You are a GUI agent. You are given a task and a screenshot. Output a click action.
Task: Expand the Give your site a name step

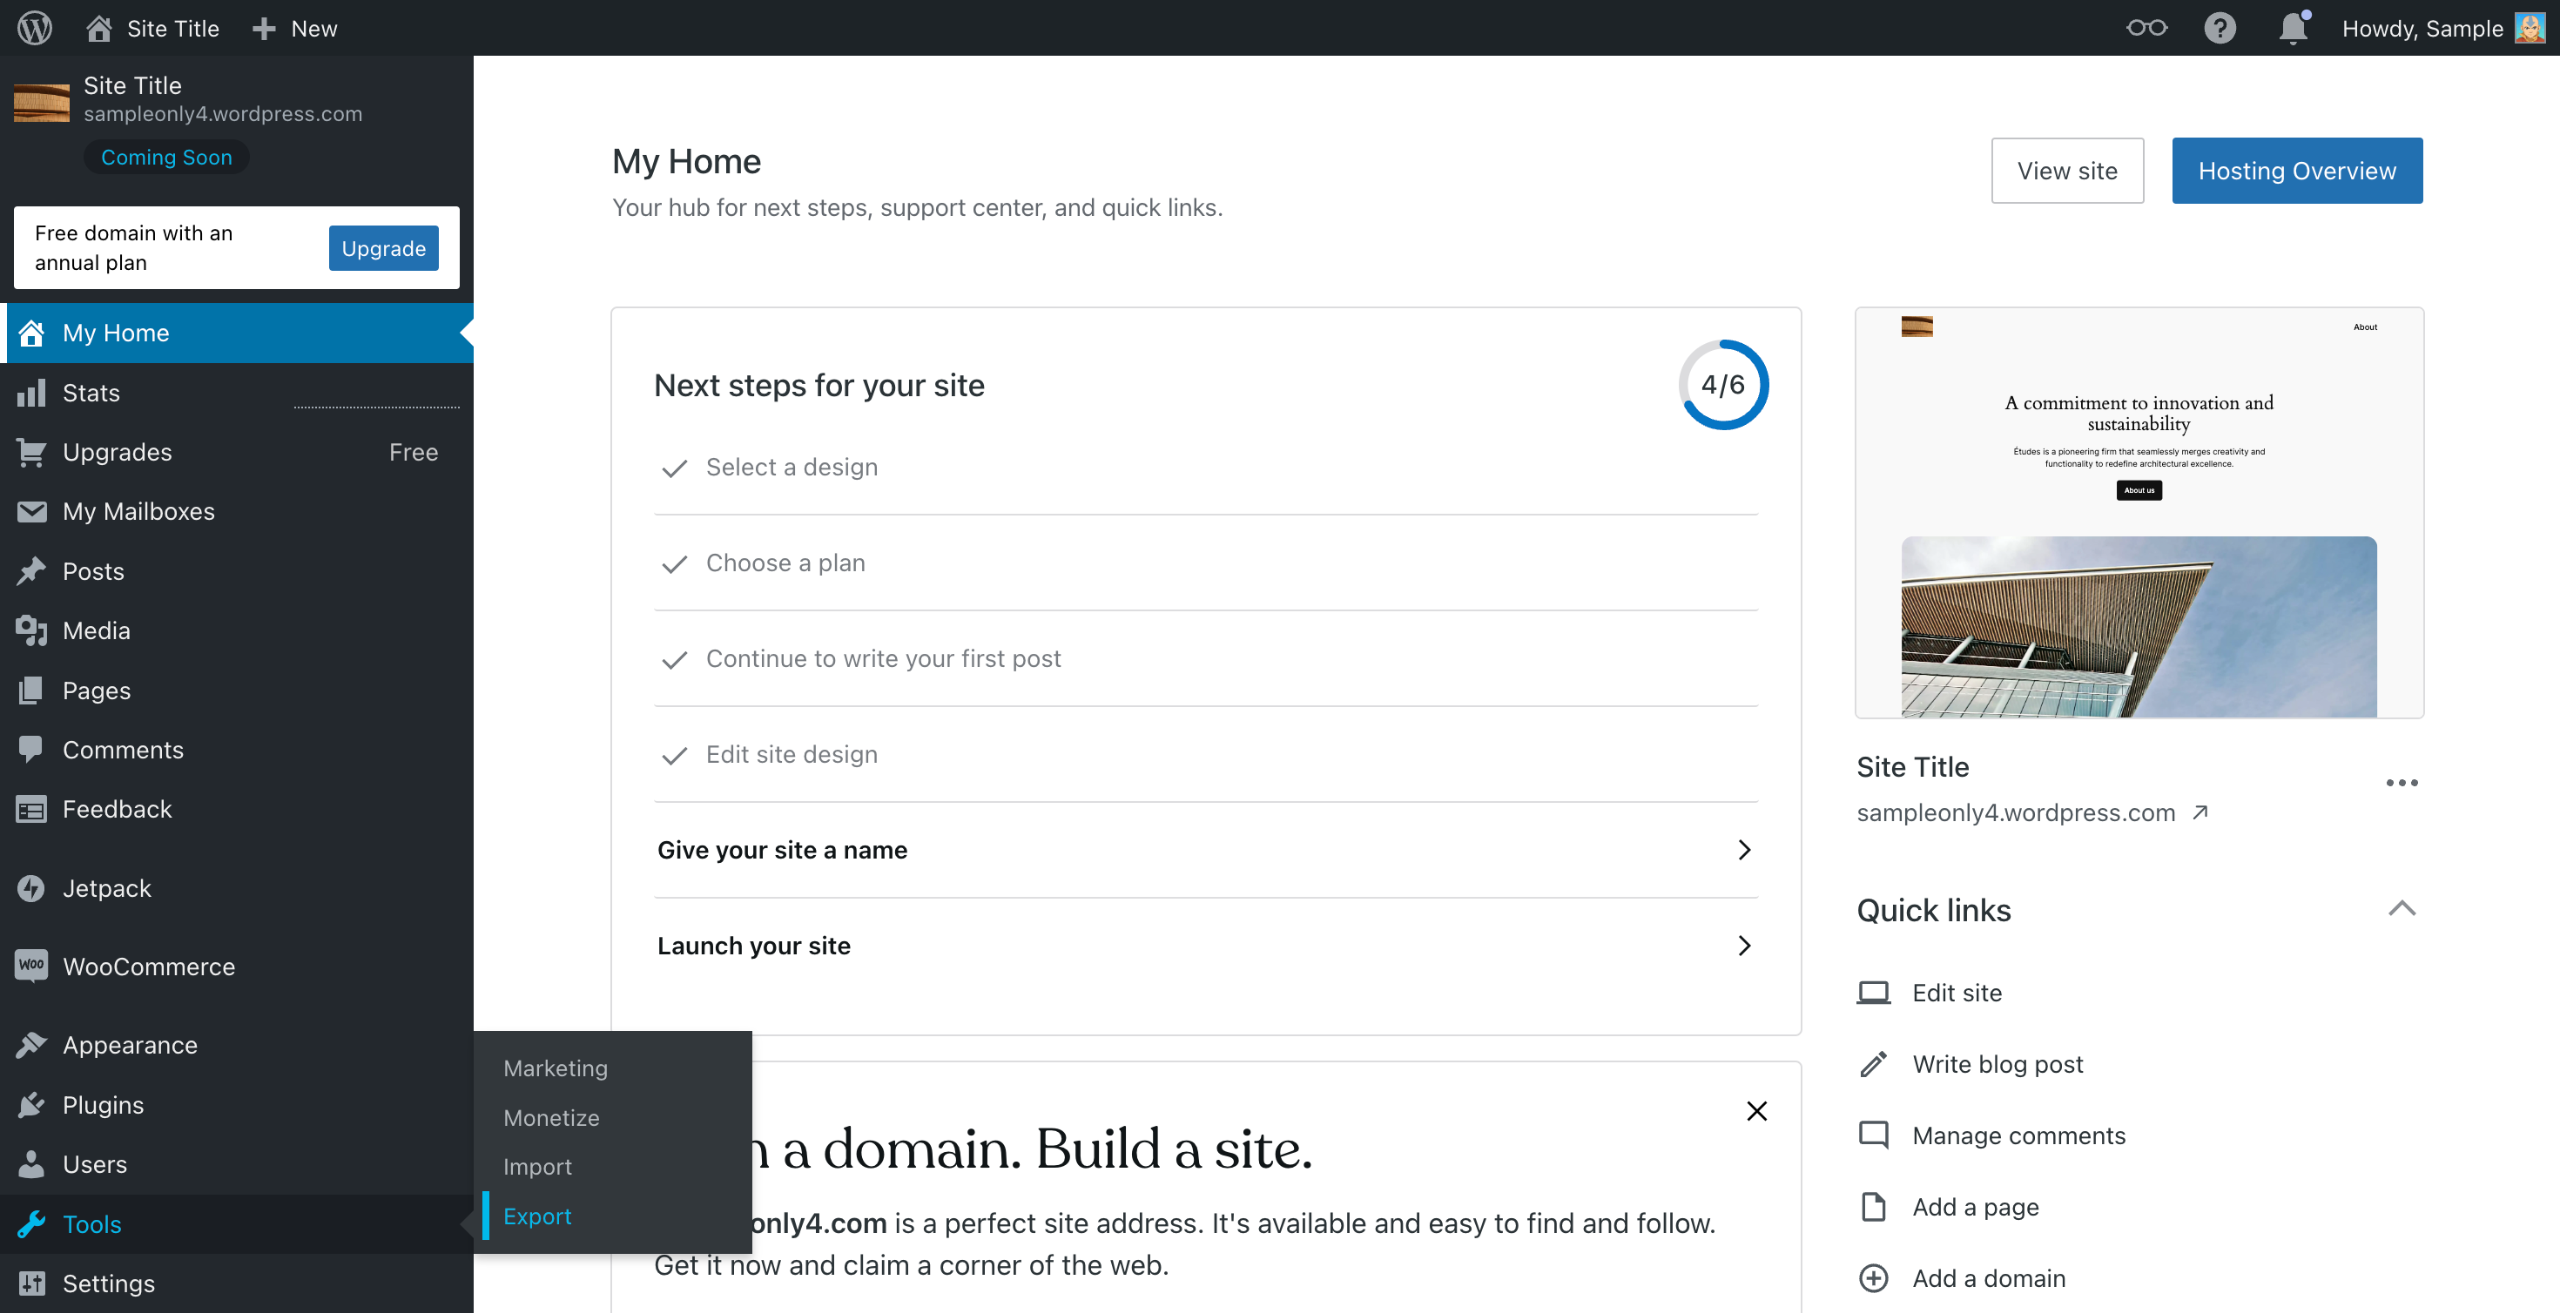(1743, 850)
